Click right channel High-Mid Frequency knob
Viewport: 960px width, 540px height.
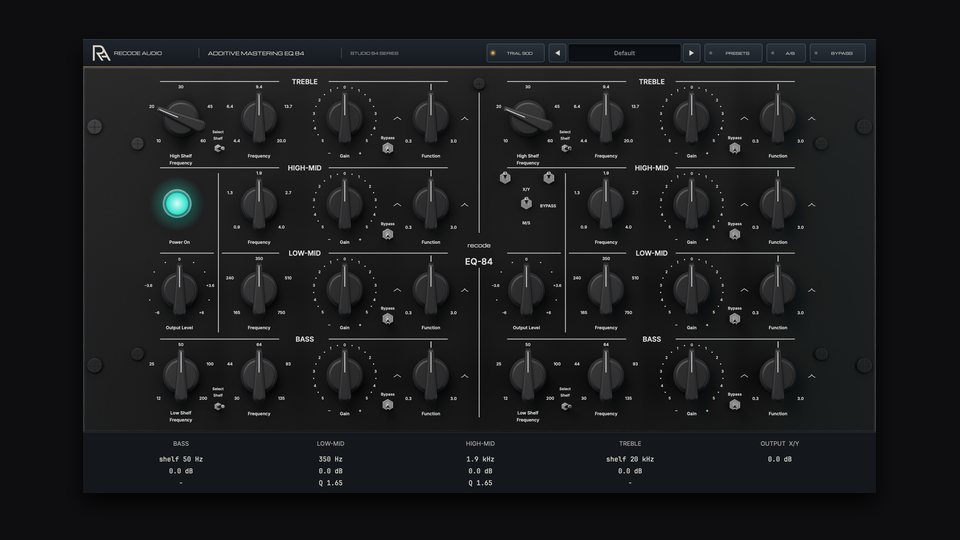click(606, 203)
